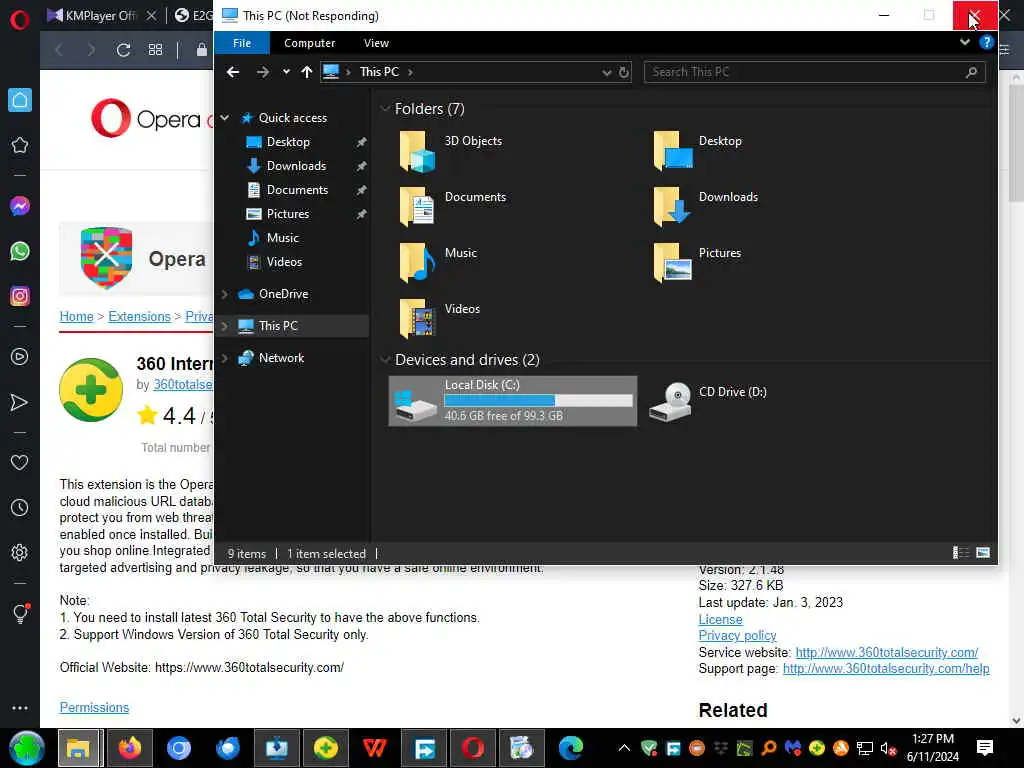Open address bar history dropdown
The height and width of the screenshot is (768, 1024).
coord(607,72)
